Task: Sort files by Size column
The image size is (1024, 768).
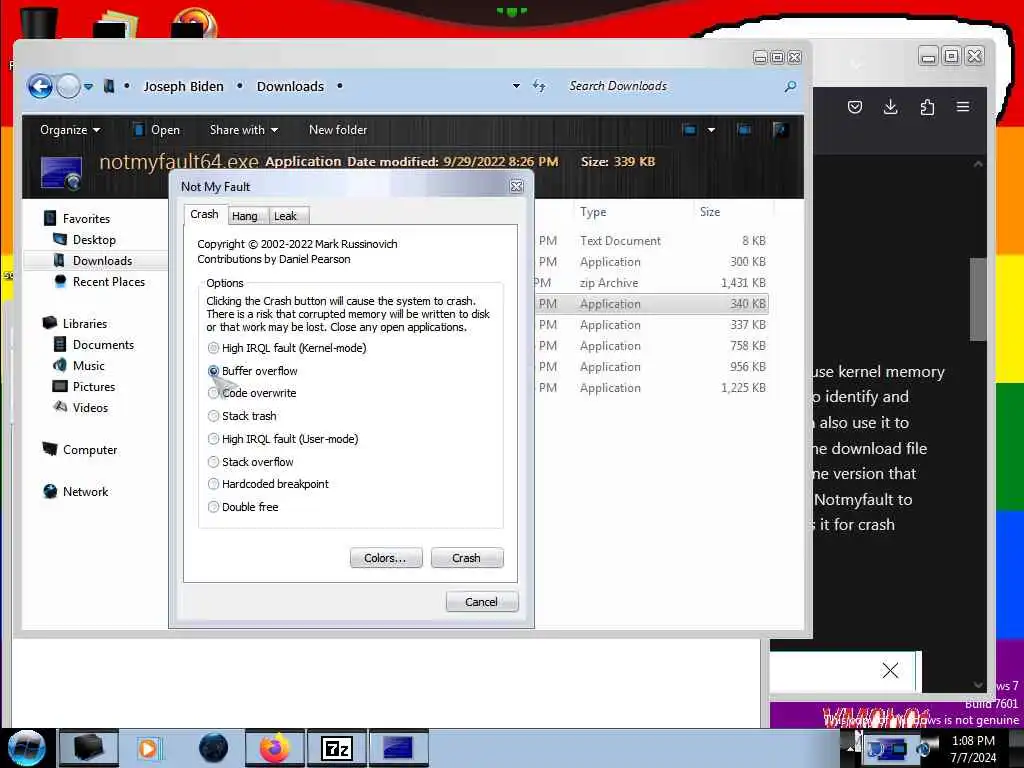Action: [710, 212]
